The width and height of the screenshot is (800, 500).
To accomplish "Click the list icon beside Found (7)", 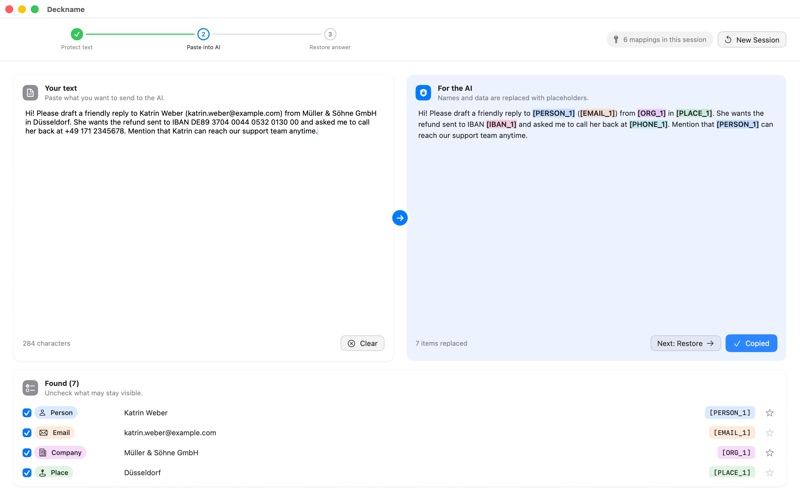I will click(30, 388).
